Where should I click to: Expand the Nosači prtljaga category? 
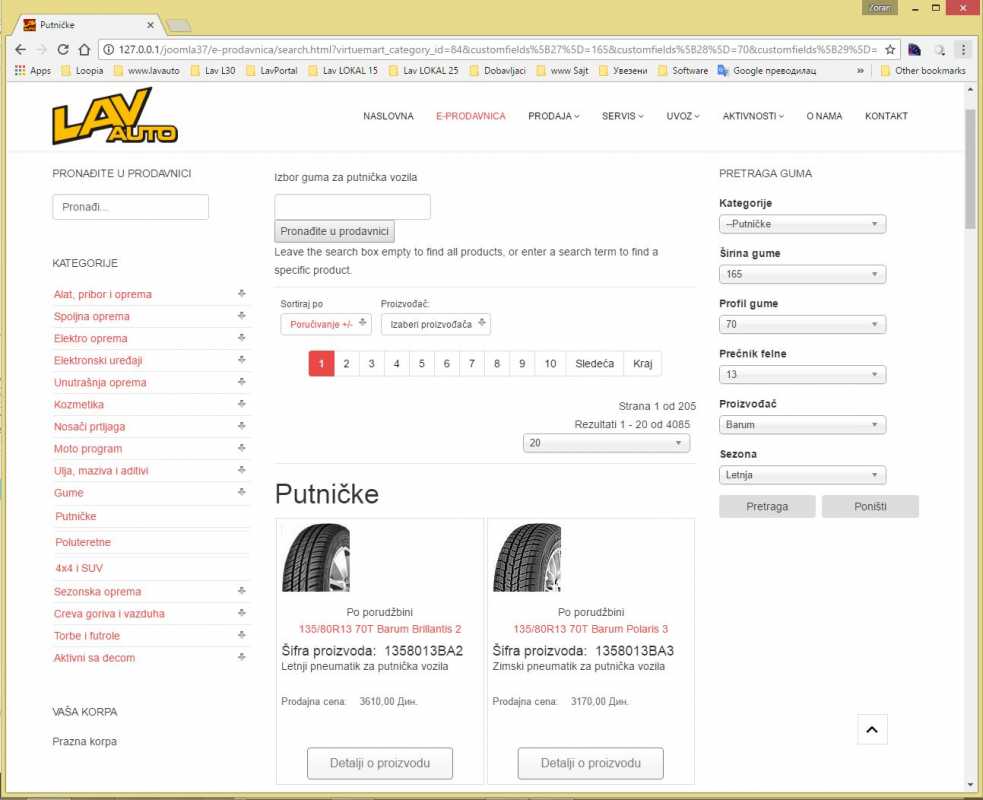click(241, 426)
